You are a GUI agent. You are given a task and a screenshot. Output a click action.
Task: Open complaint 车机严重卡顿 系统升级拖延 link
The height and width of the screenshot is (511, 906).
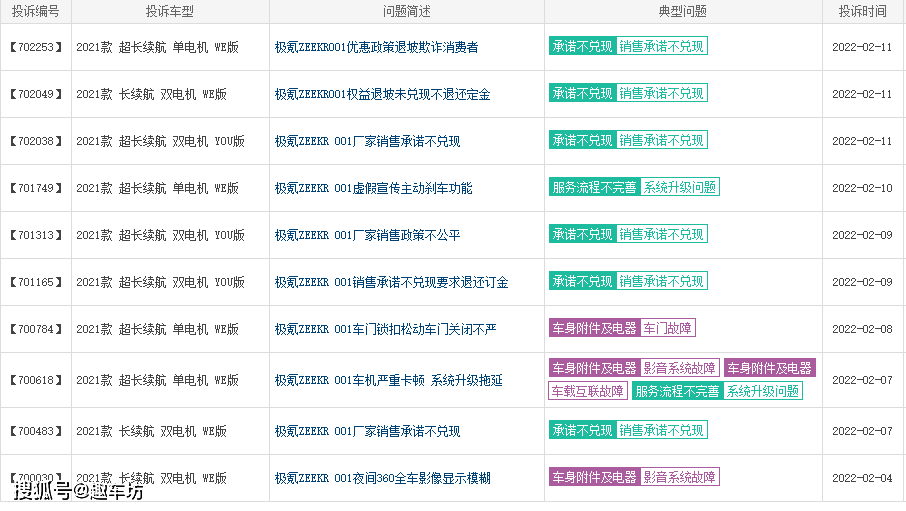click(388, 380)
